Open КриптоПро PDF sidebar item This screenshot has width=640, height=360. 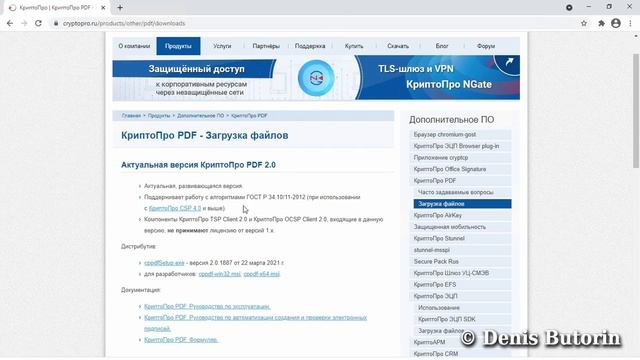(460, 180)
